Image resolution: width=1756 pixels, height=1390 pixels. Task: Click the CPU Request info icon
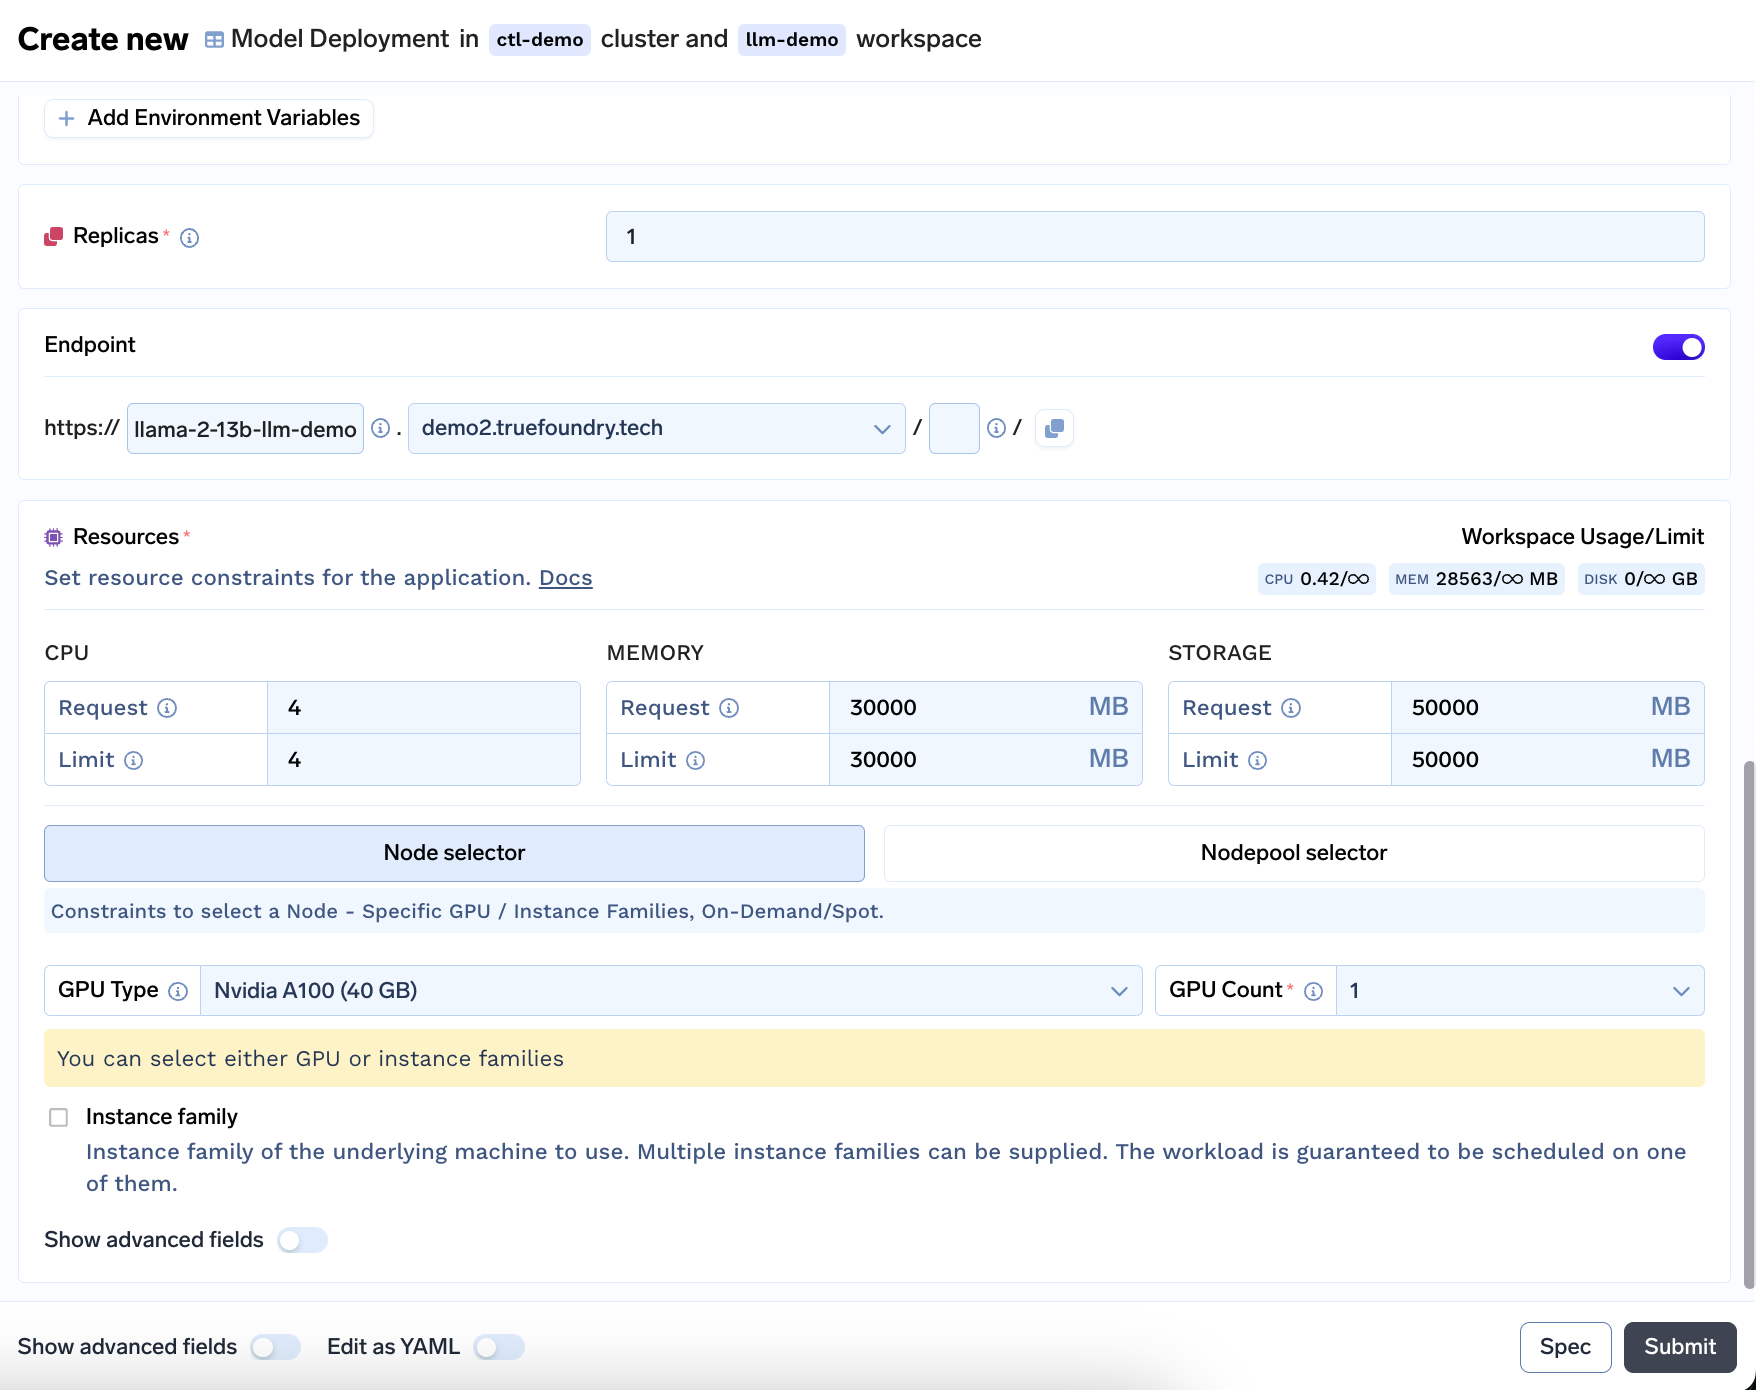coord(167,708)
